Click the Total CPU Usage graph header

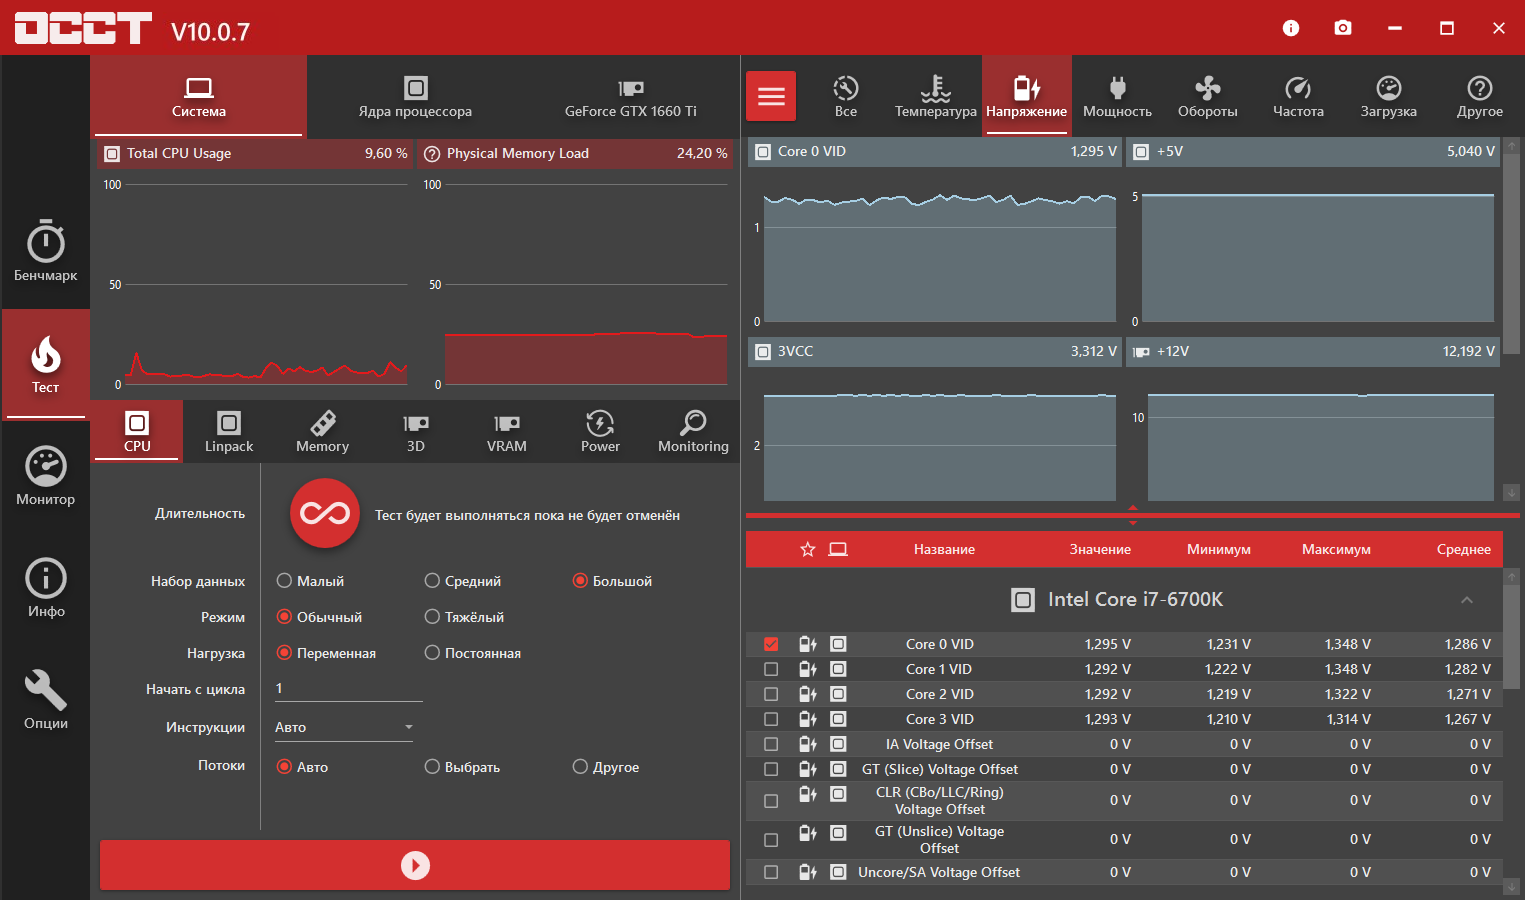(255, 153)
